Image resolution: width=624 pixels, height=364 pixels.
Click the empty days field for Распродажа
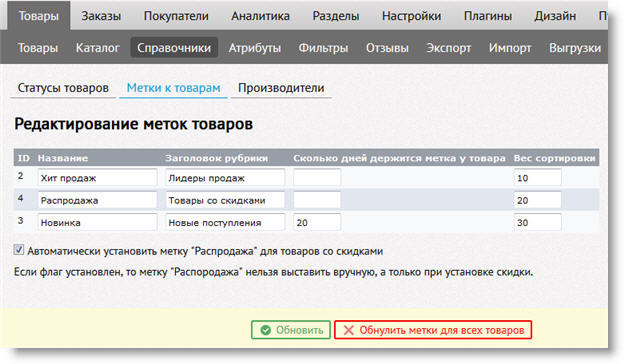click(317, 200)
